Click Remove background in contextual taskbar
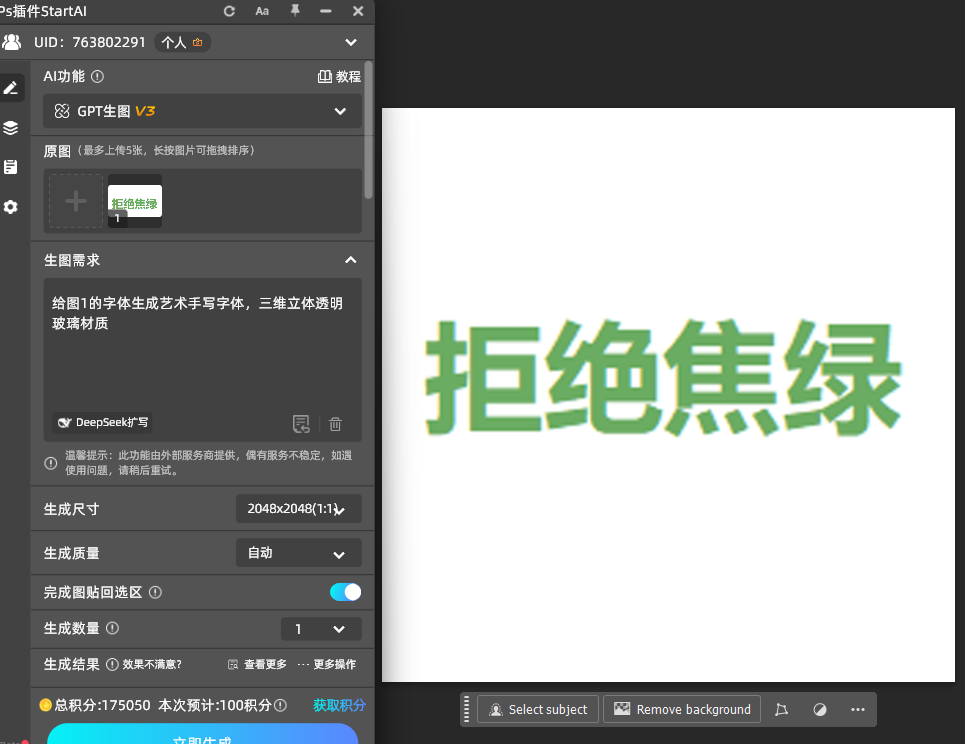This screenshot has height=744, width=965. tap(682, 710)
